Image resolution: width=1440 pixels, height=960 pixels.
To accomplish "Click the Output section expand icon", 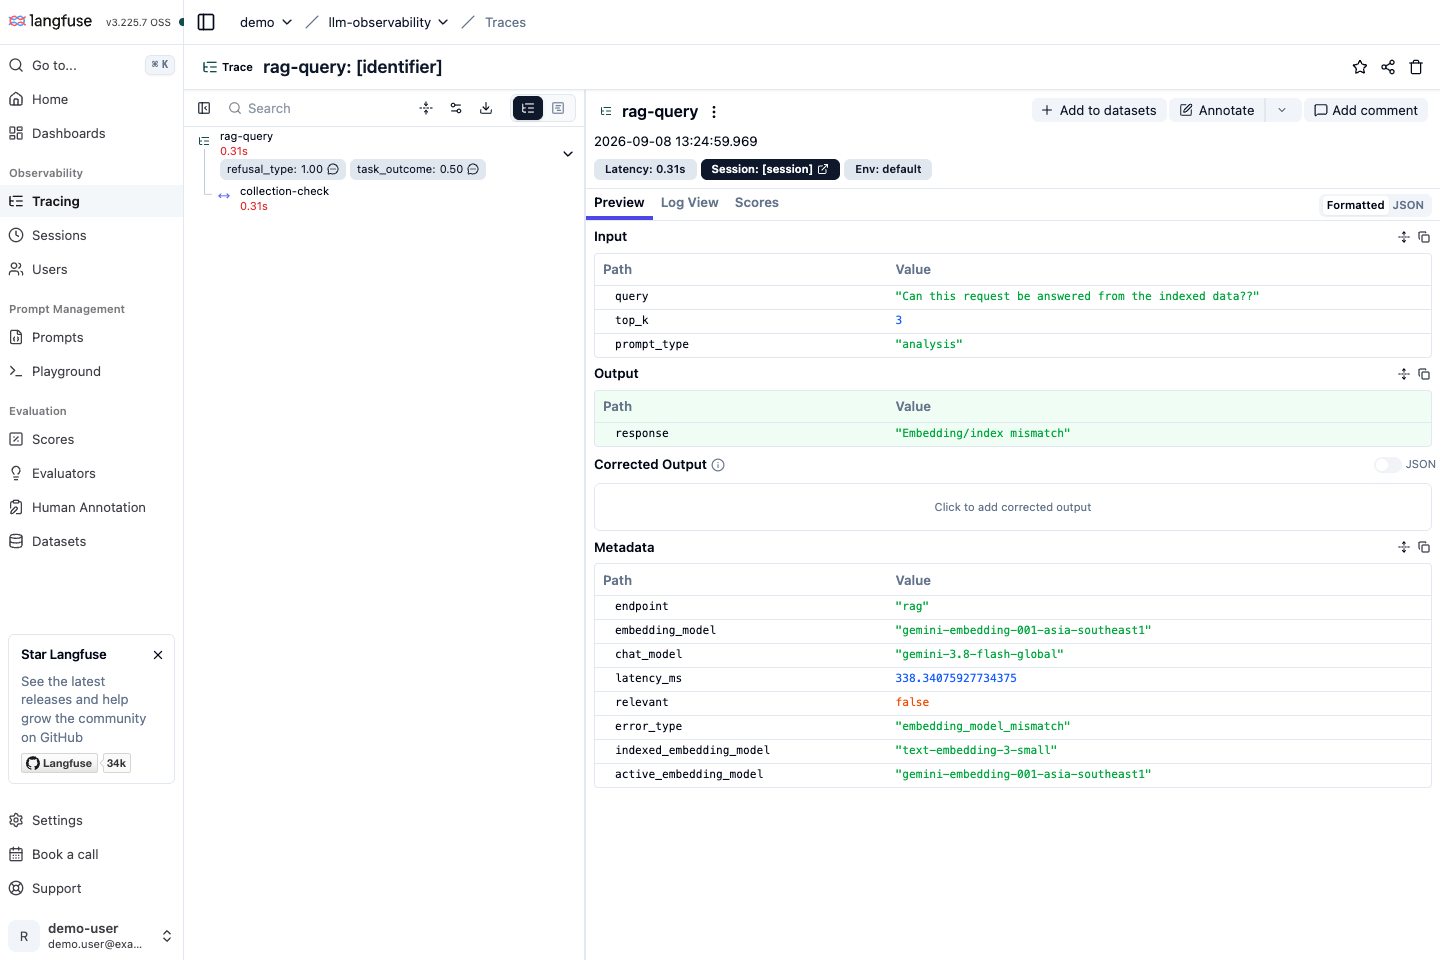I will click(x=1404, y=374).
